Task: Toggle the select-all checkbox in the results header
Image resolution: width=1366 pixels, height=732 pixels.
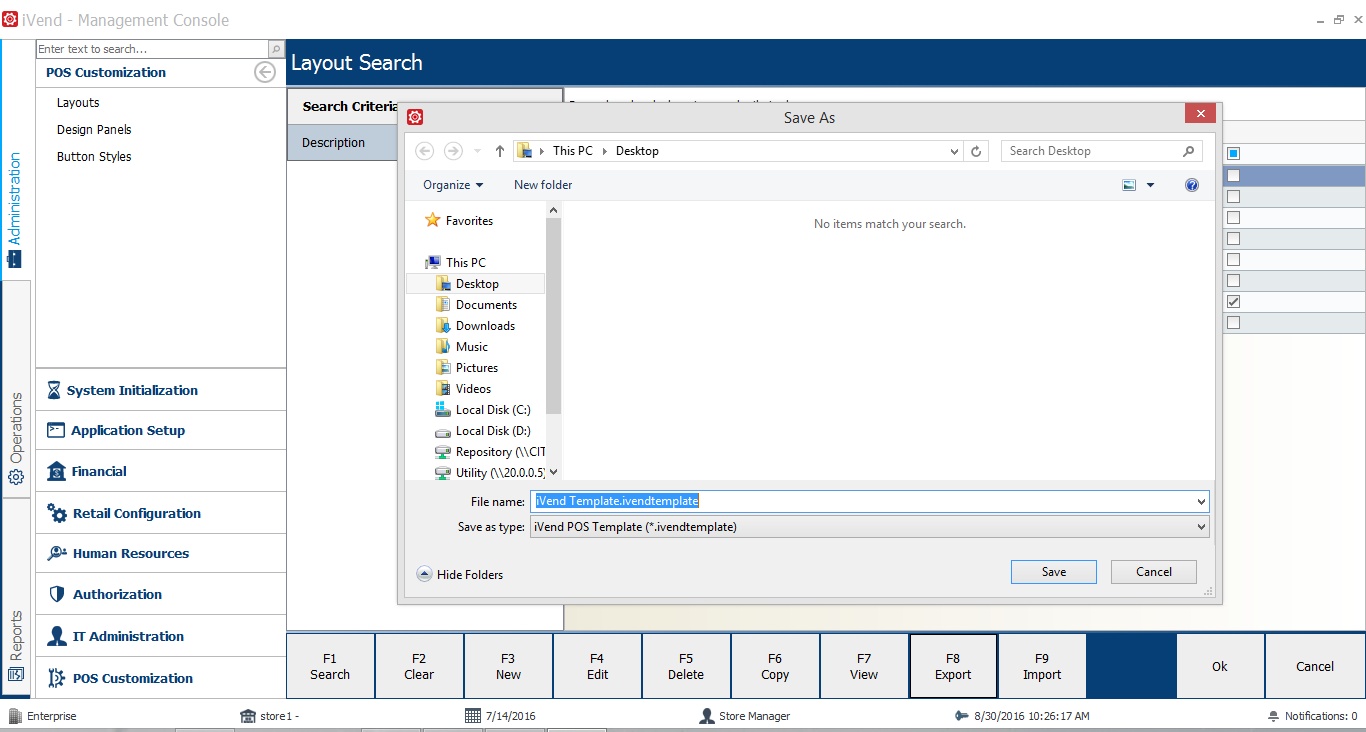Action: [x=1233, y=154]
